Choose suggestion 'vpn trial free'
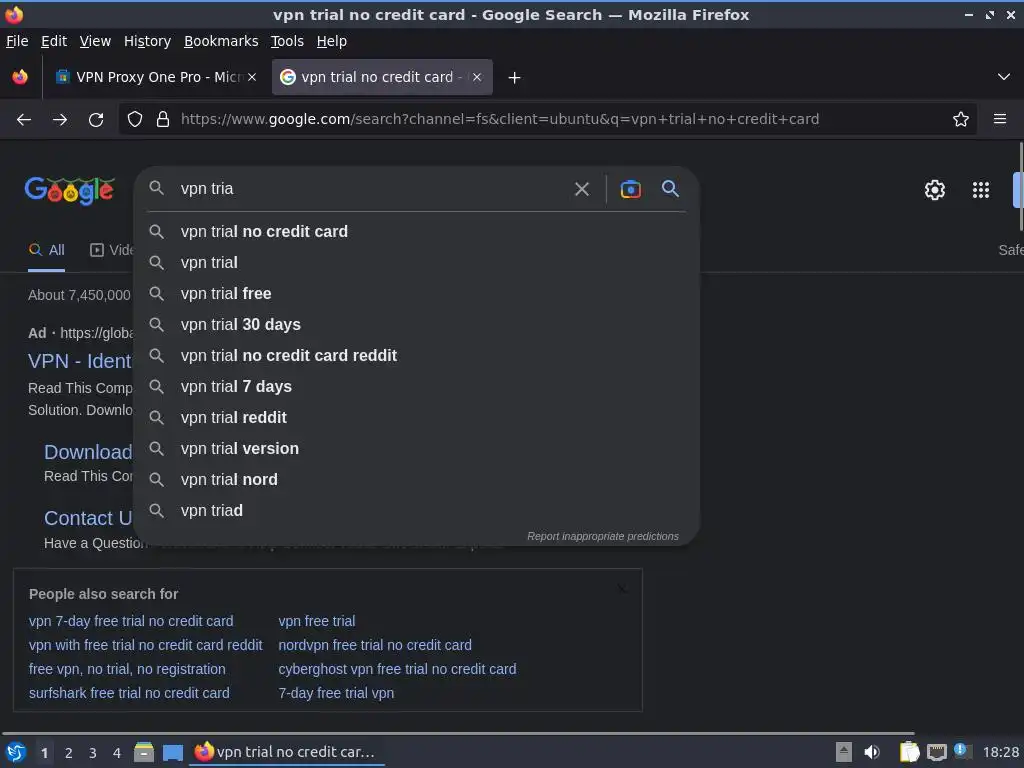This screenshot has width=1024, height=768. point(416,294)
